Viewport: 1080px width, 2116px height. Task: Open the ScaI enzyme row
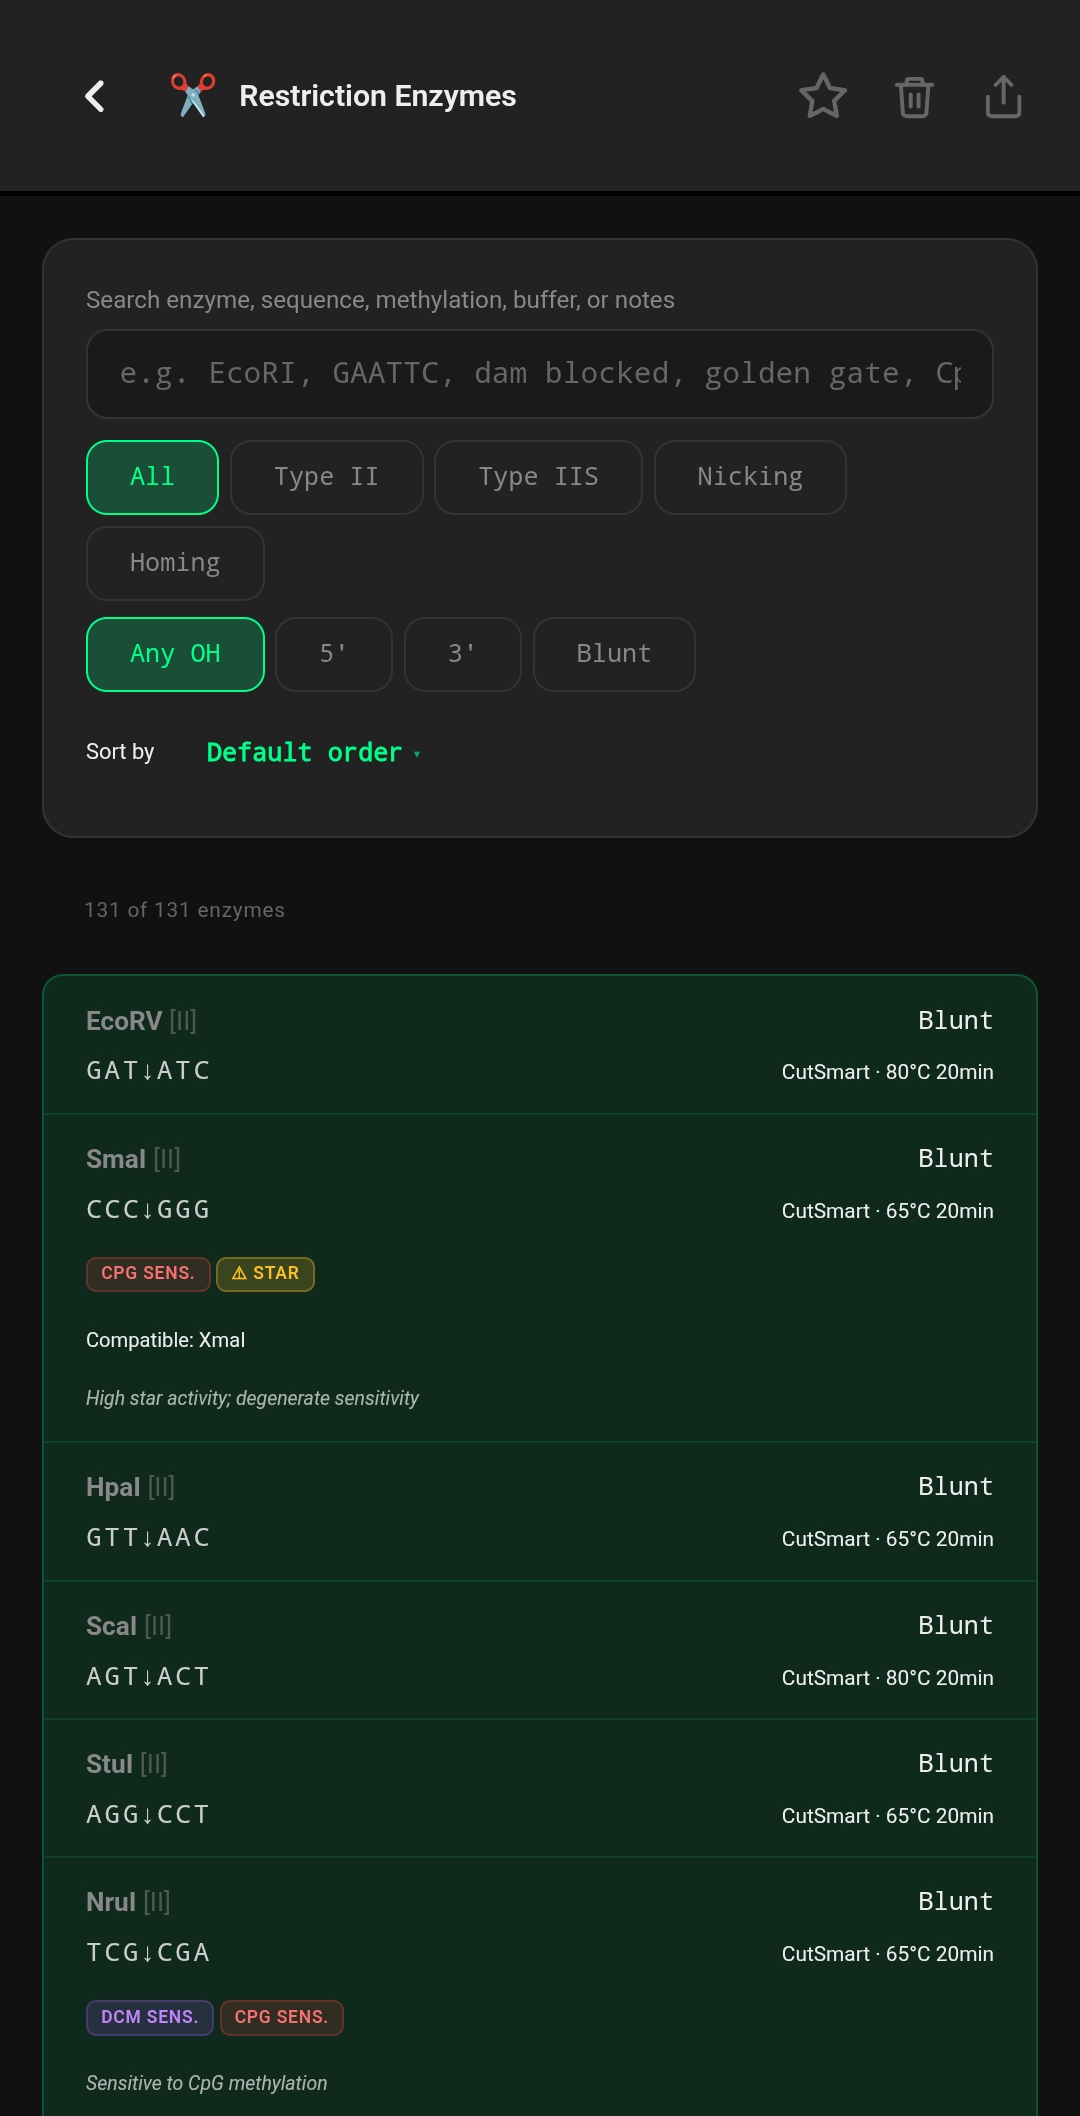coord(540,1650)
